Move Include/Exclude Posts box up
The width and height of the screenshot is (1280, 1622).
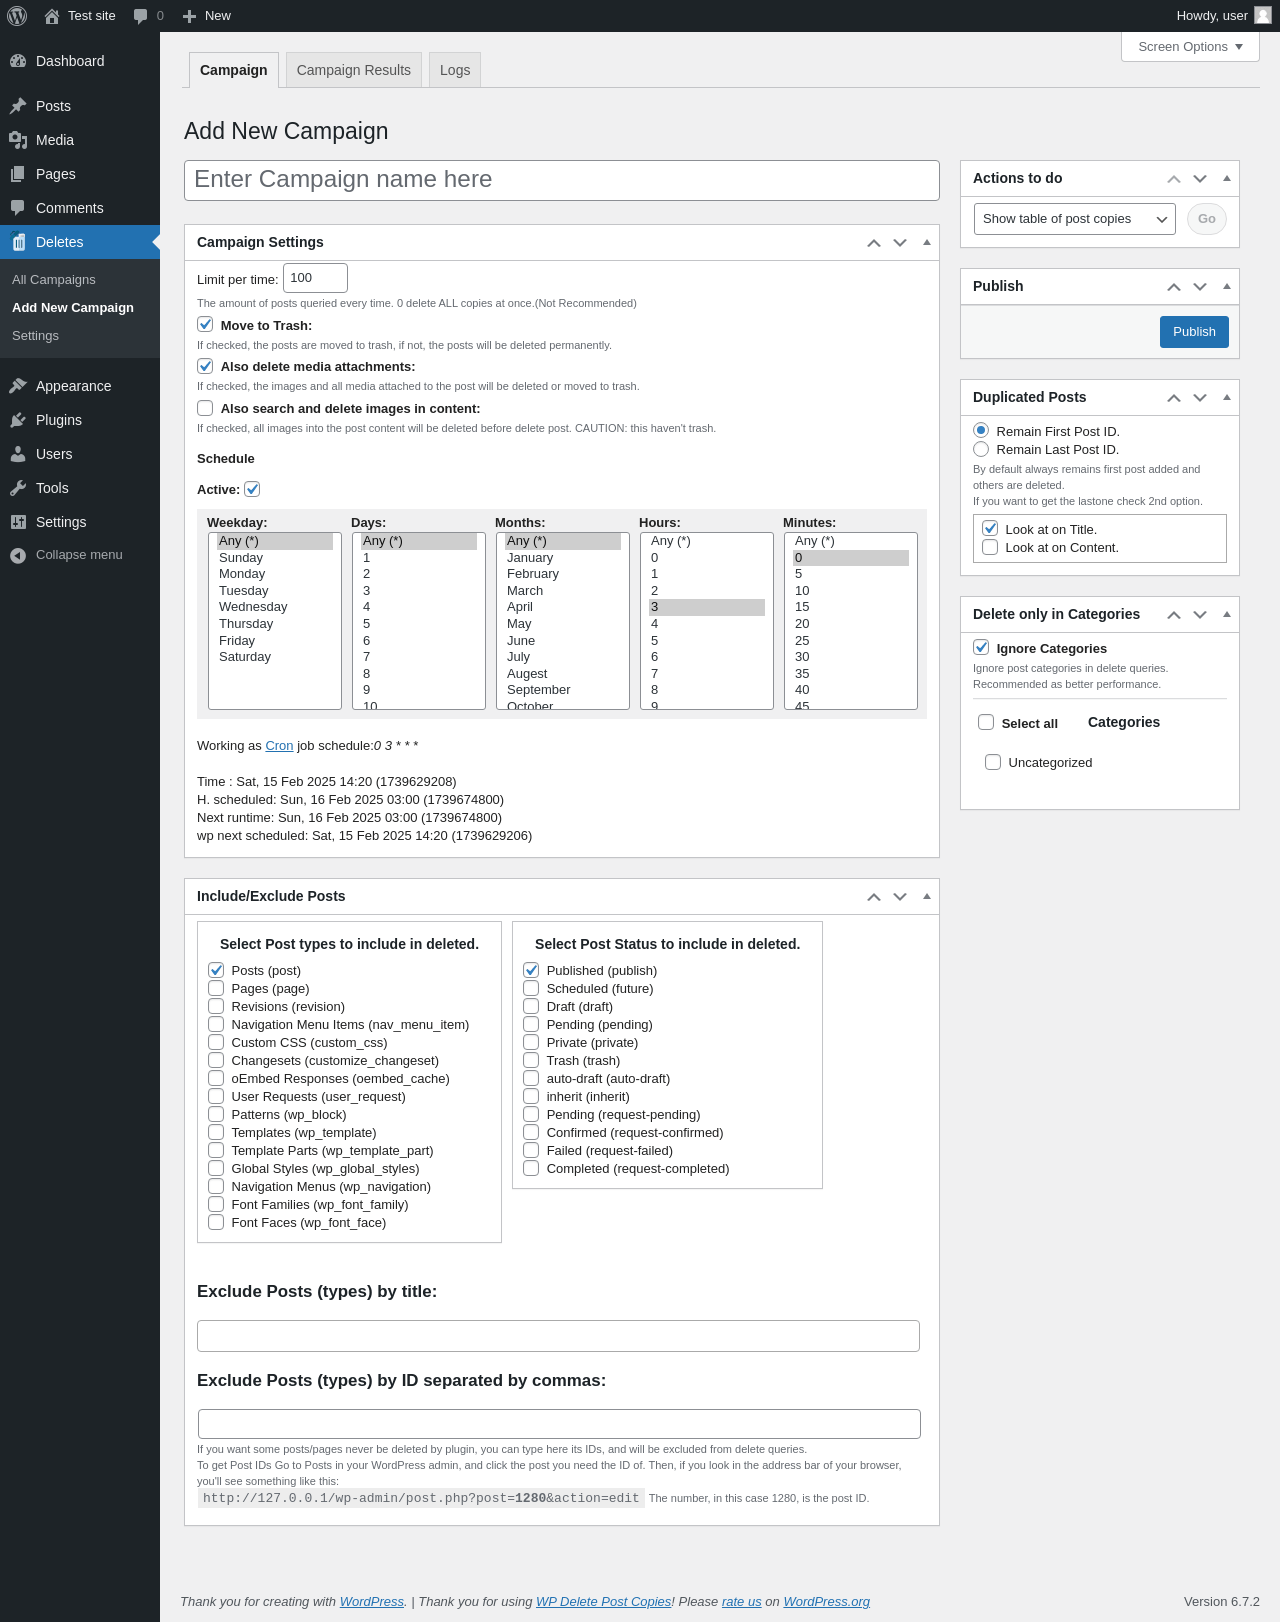[x=874, y=897]
